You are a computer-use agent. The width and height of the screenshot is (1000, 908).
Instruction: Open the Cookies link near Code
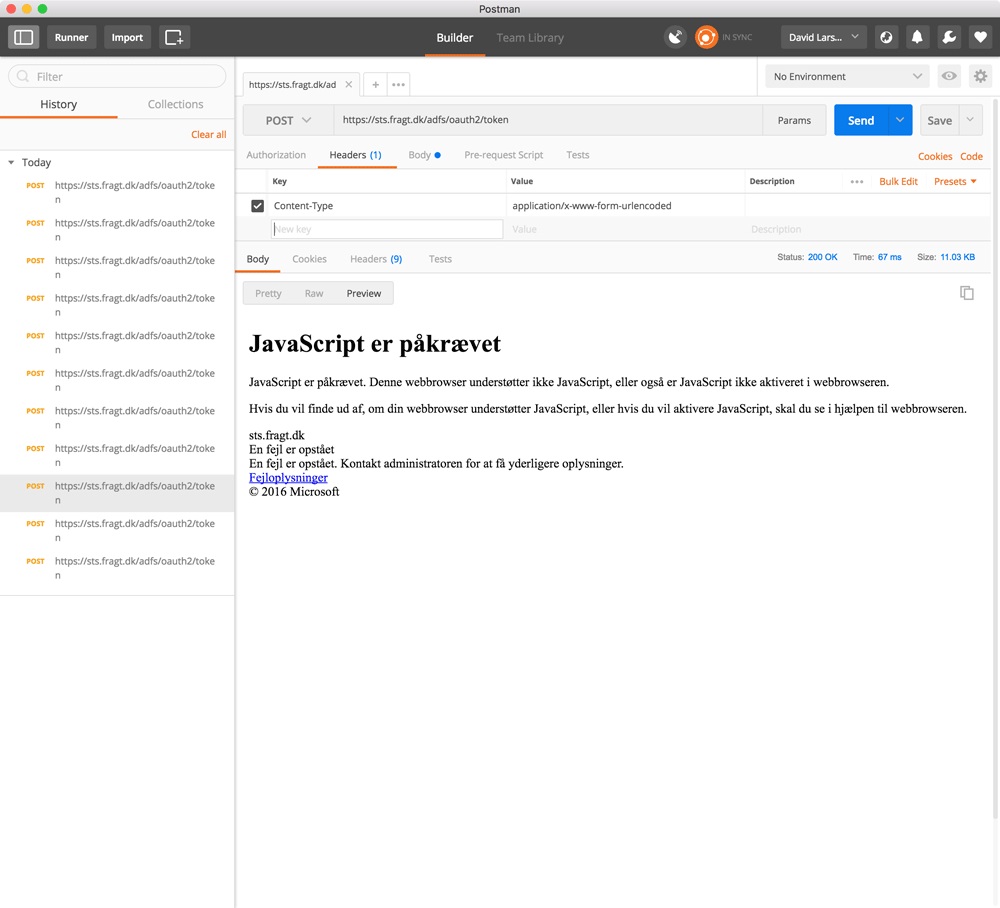[935, 156]
